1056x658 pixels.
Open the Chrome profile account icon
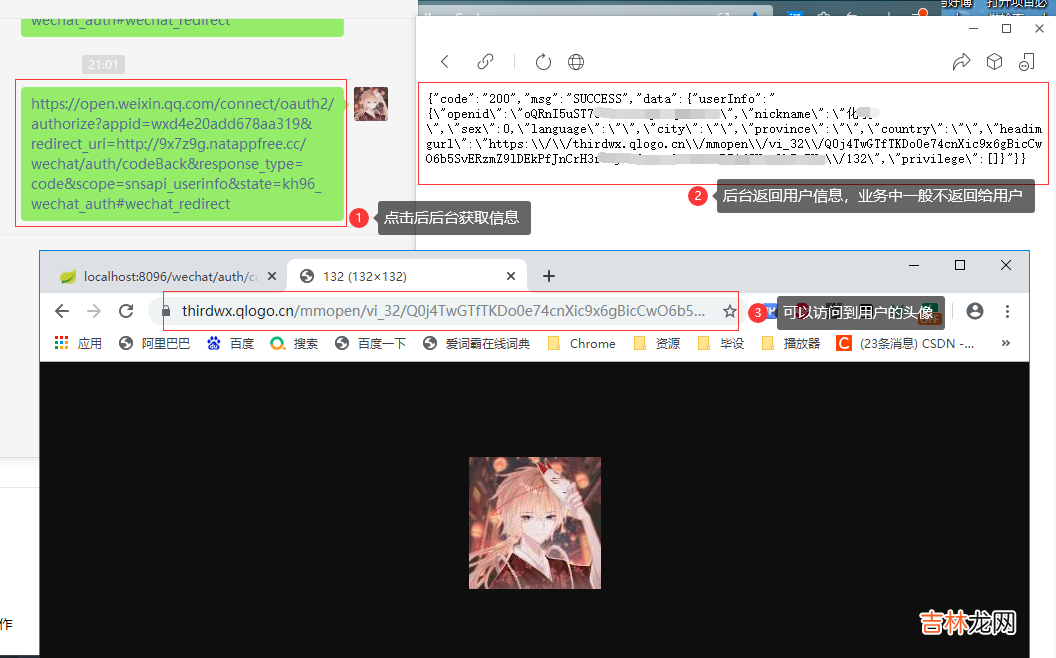pyautogui.click(x=975, y=311)
